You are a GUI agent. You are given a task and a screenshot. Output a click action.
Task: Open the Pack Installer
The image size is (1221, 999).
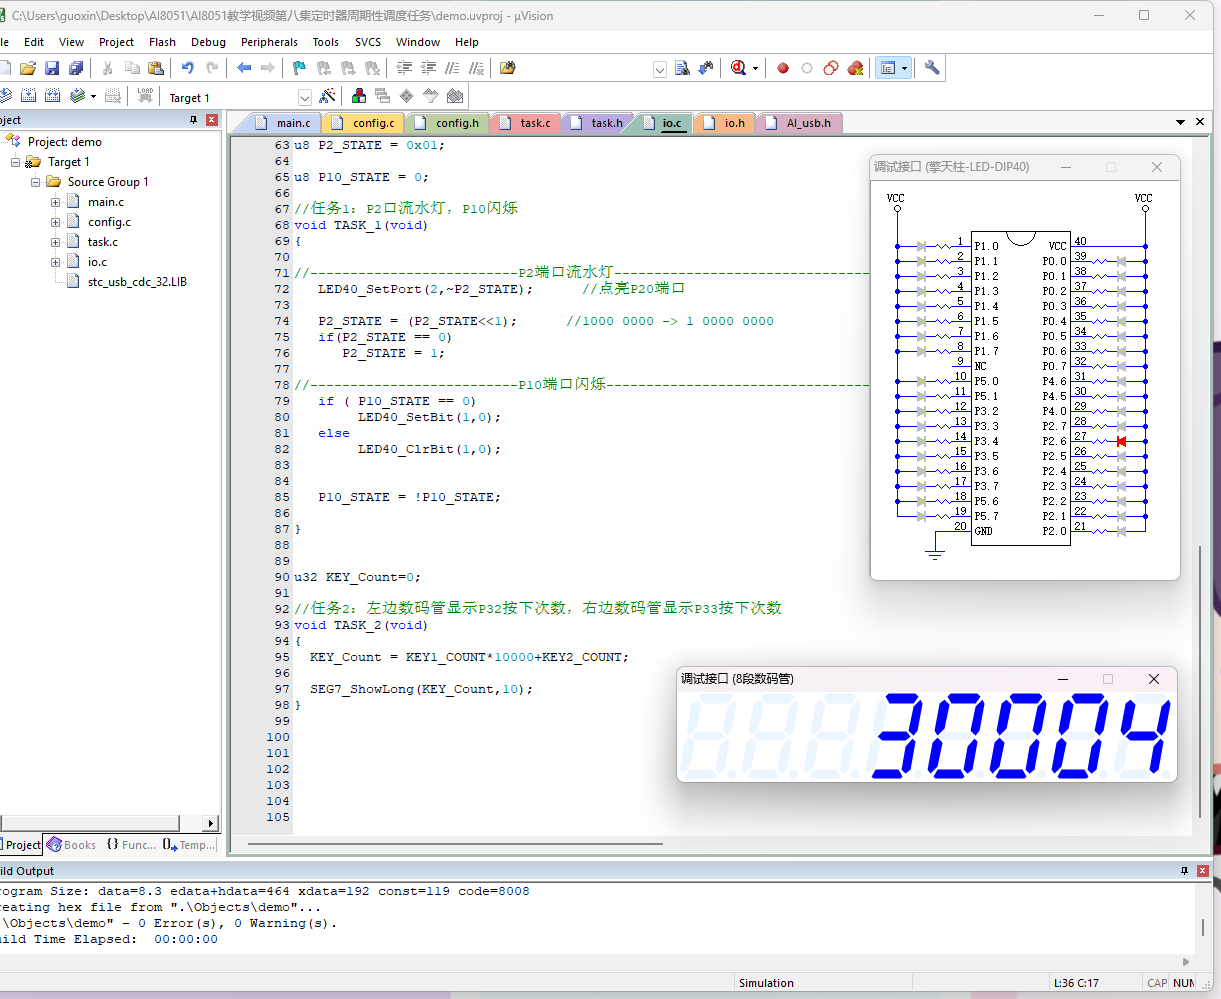(455, 96)
